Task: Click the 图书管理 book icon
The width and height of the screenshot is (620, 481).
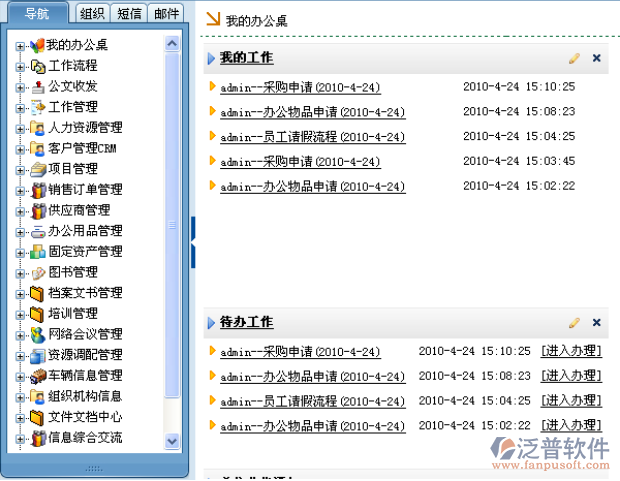Action: click(x=38, y=272)
